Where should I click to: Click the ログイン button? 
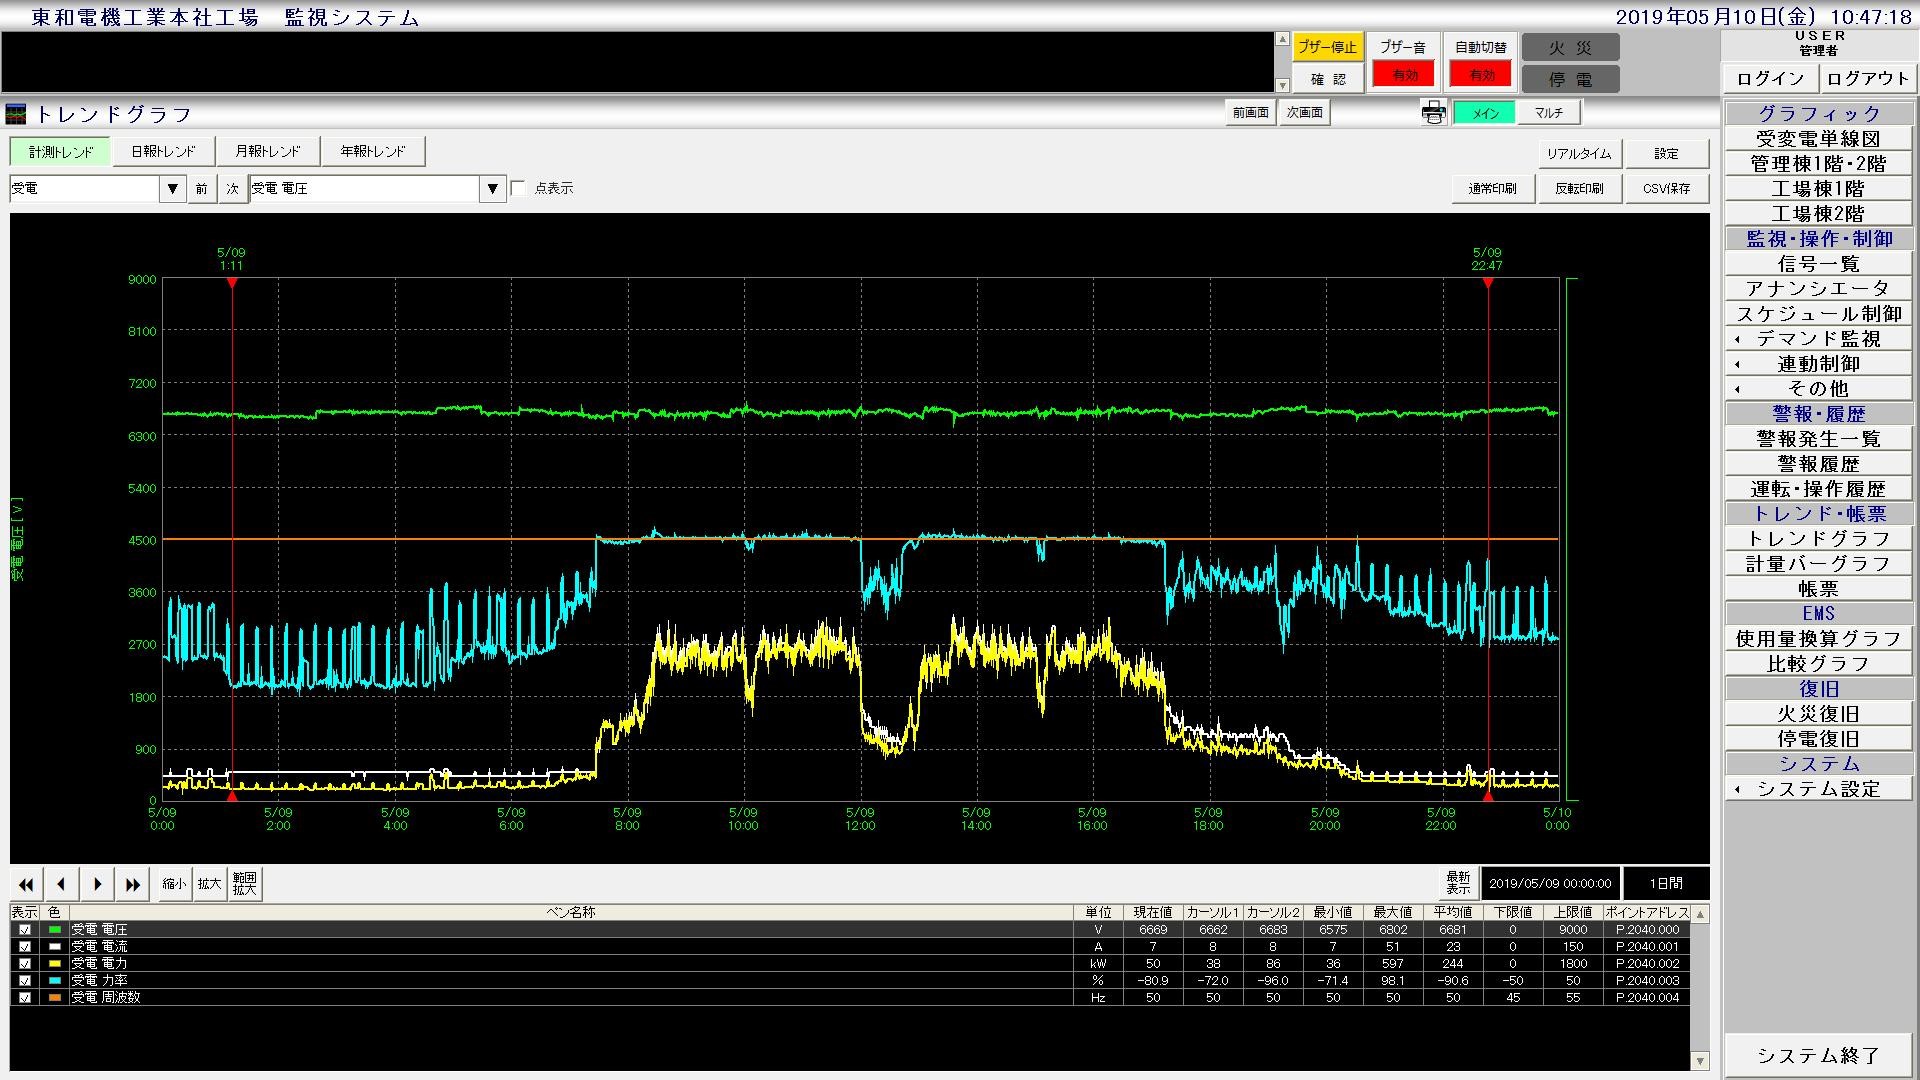click(x=1770, y=79)
